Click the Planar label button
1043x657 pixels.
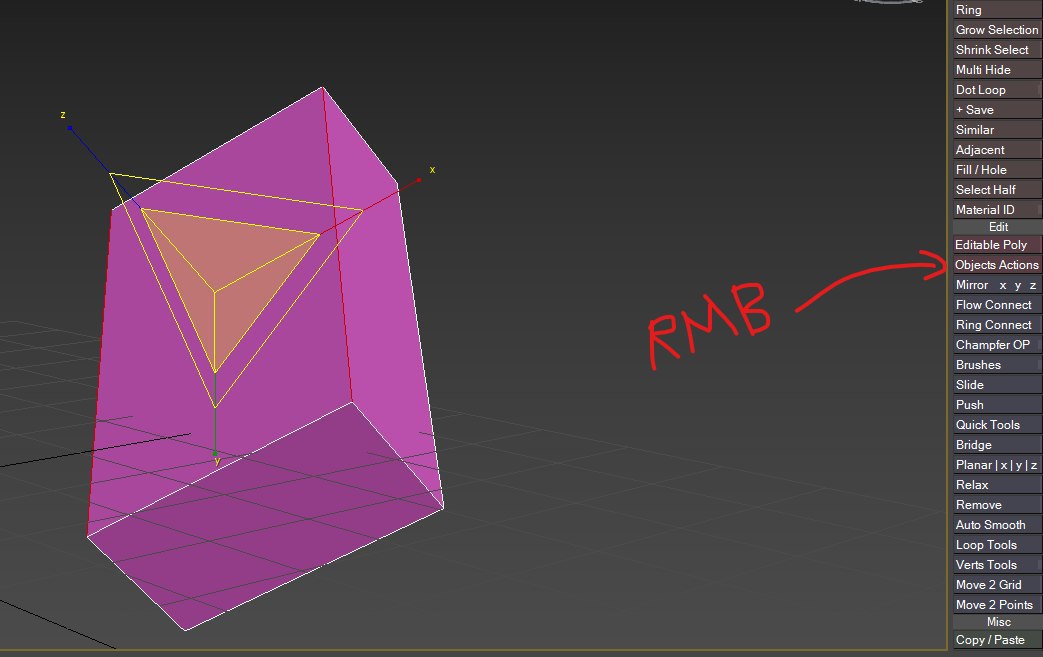click(x=974, y=465)
